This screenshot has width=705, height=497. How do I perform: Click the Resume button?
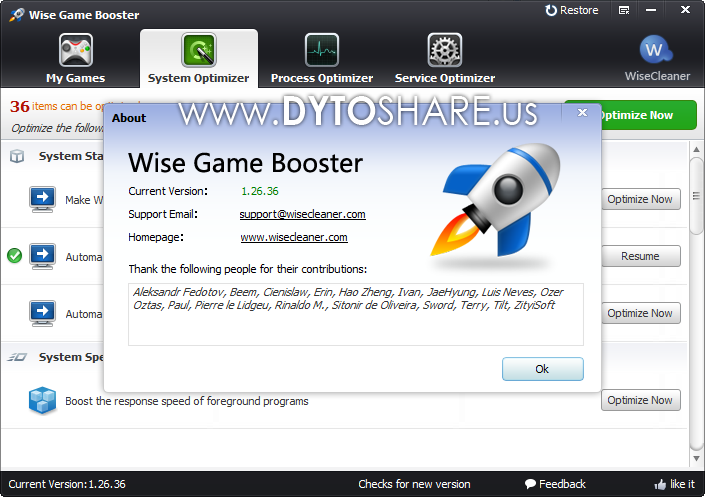coord(641,256)
